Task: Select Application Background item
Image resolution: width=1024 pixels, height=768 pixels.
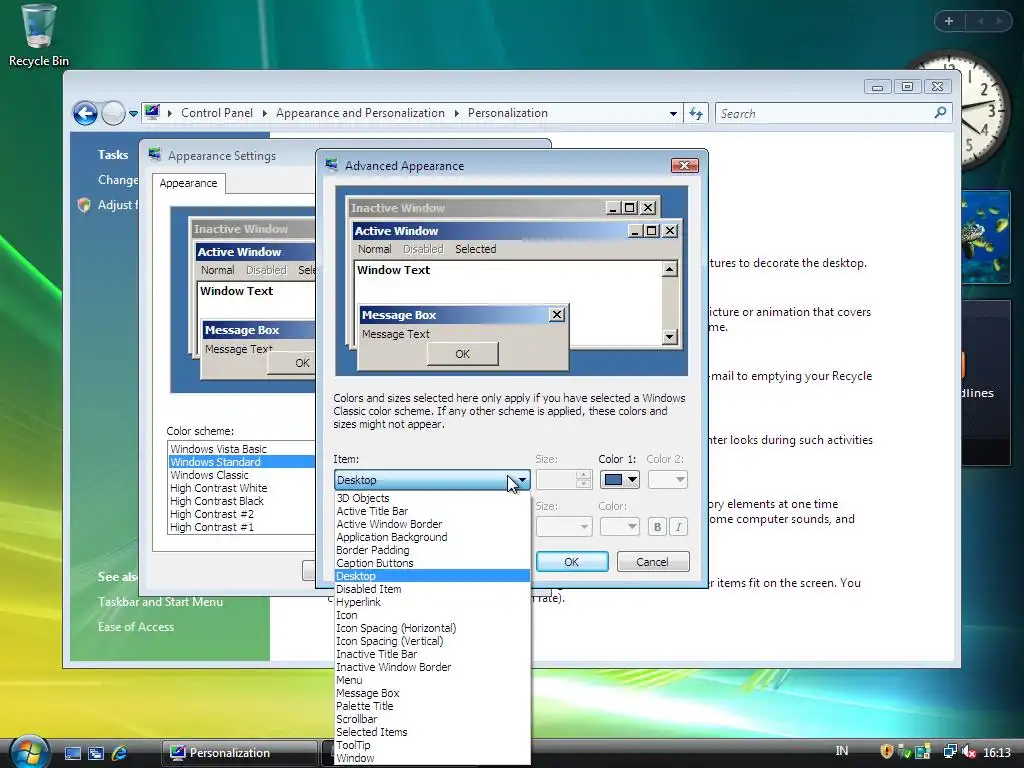Action: (432, 537)
